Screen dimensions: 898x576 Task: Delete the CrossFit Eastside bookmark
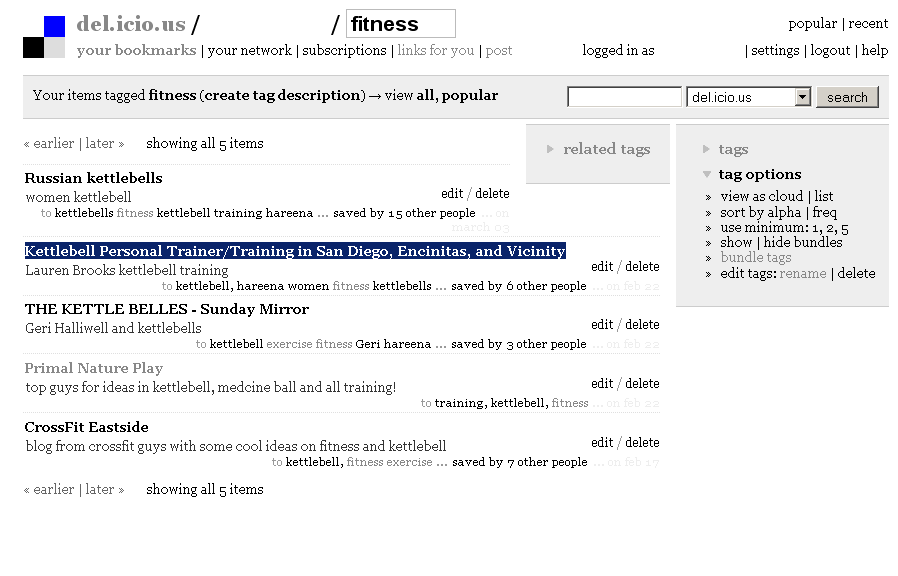click(x=642, y=443)
